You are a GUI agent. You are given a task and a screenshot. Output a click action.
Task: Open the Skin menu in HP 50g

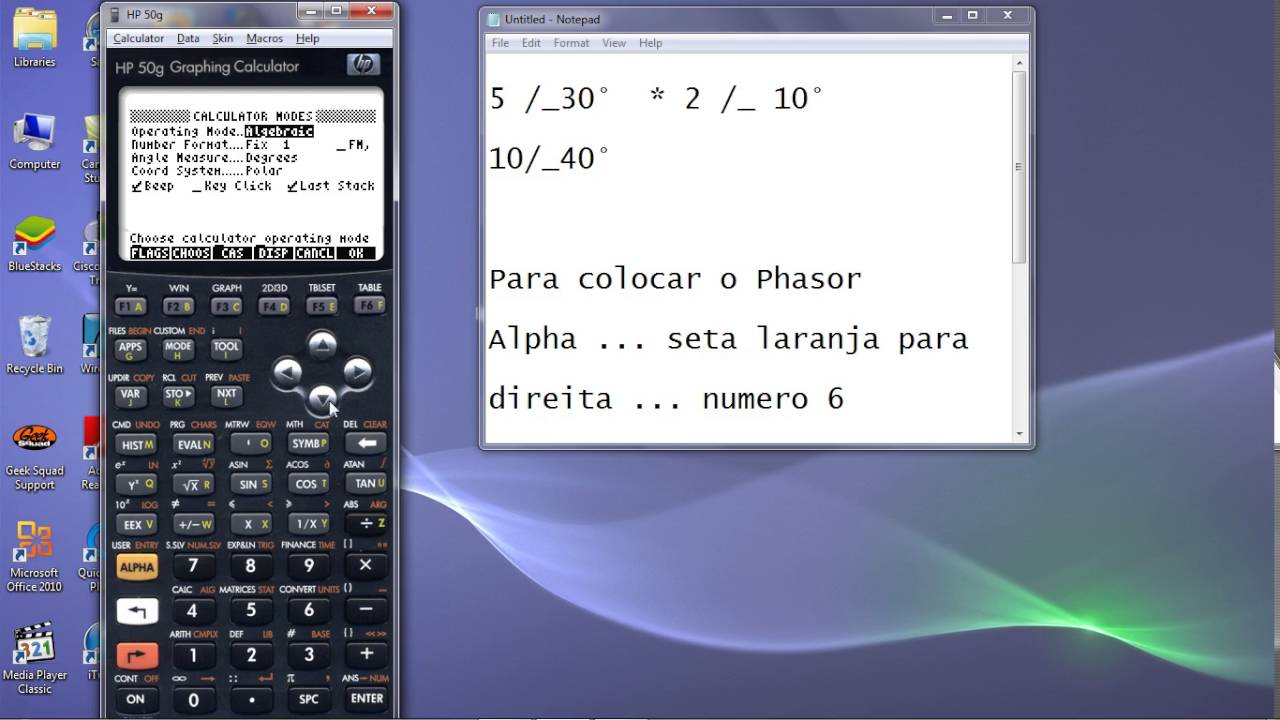click(223, 38)
